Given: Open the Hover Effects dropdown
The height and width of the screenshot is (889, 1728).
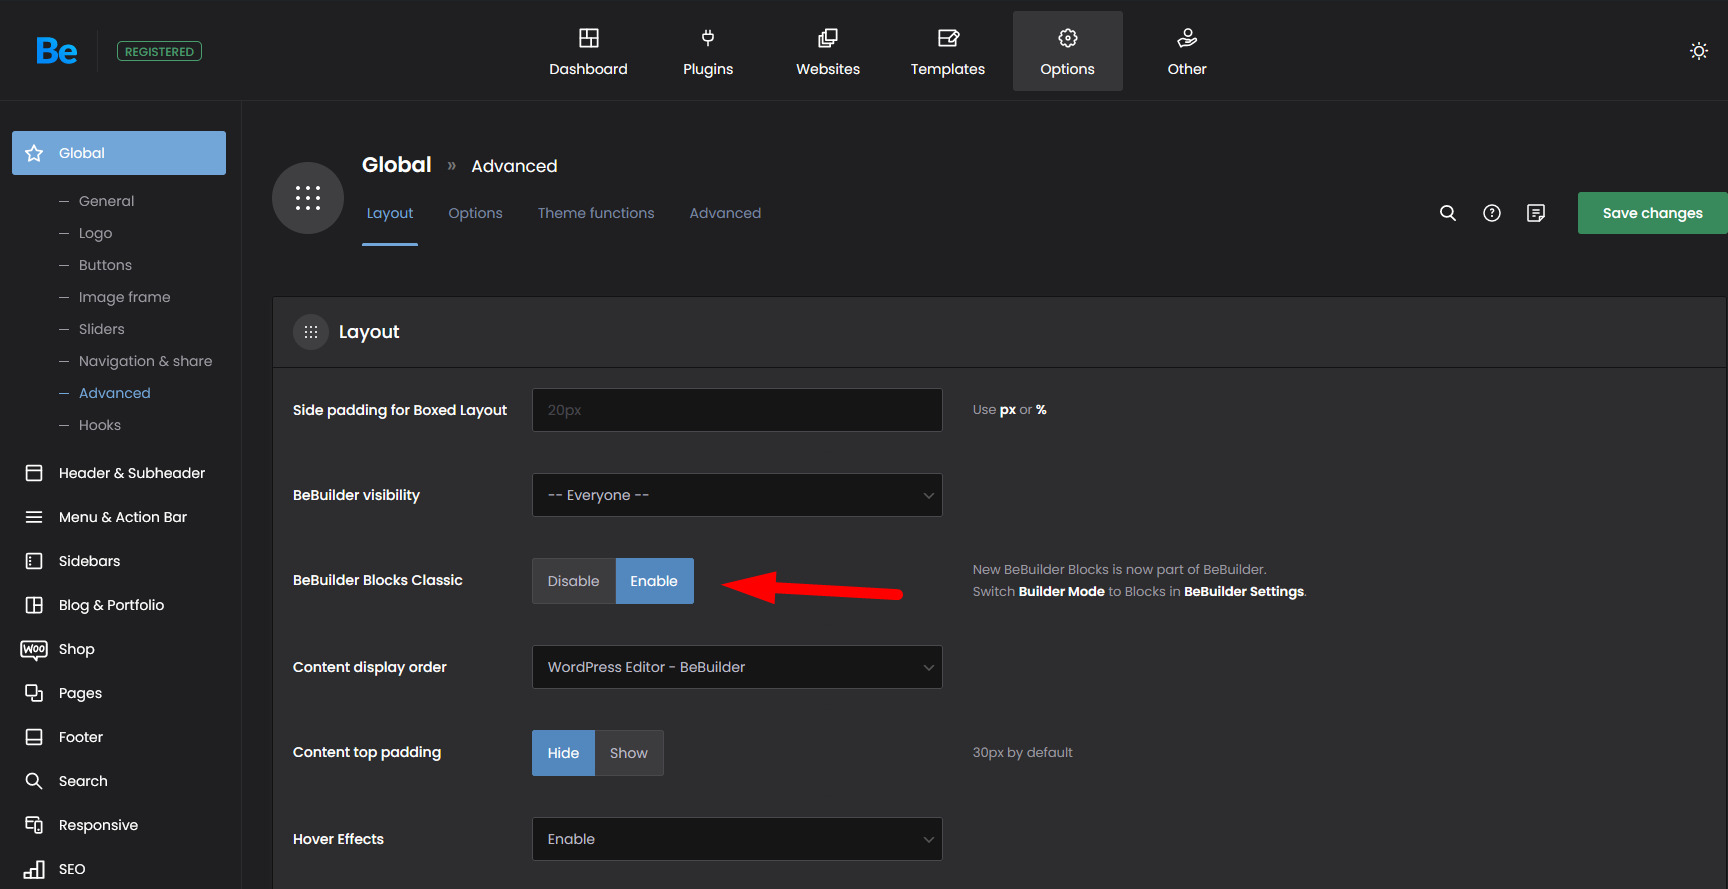Looking at the screenshot, I should tap(737, 839).
